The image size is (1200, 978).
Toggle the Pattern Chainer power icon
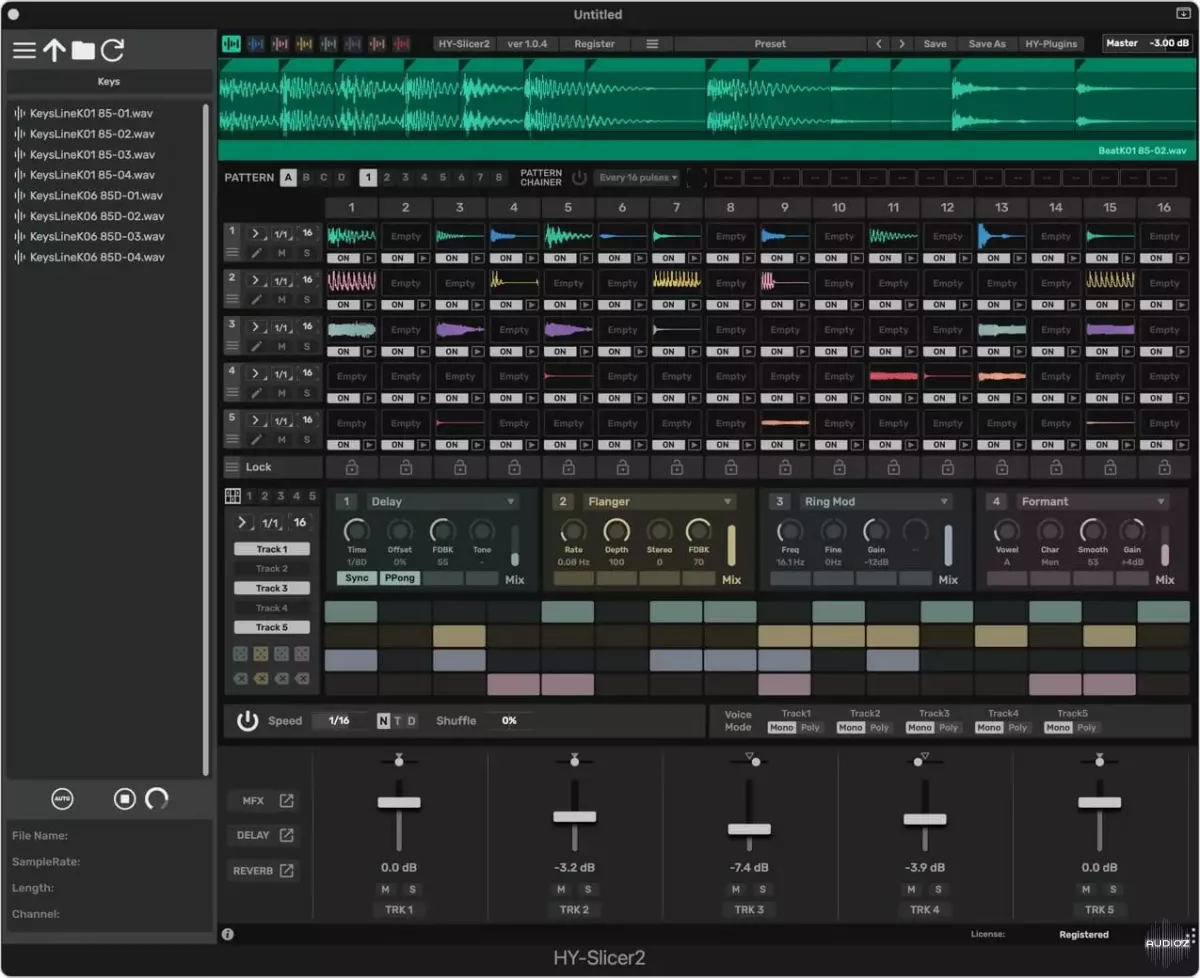[x=579, y=178]
